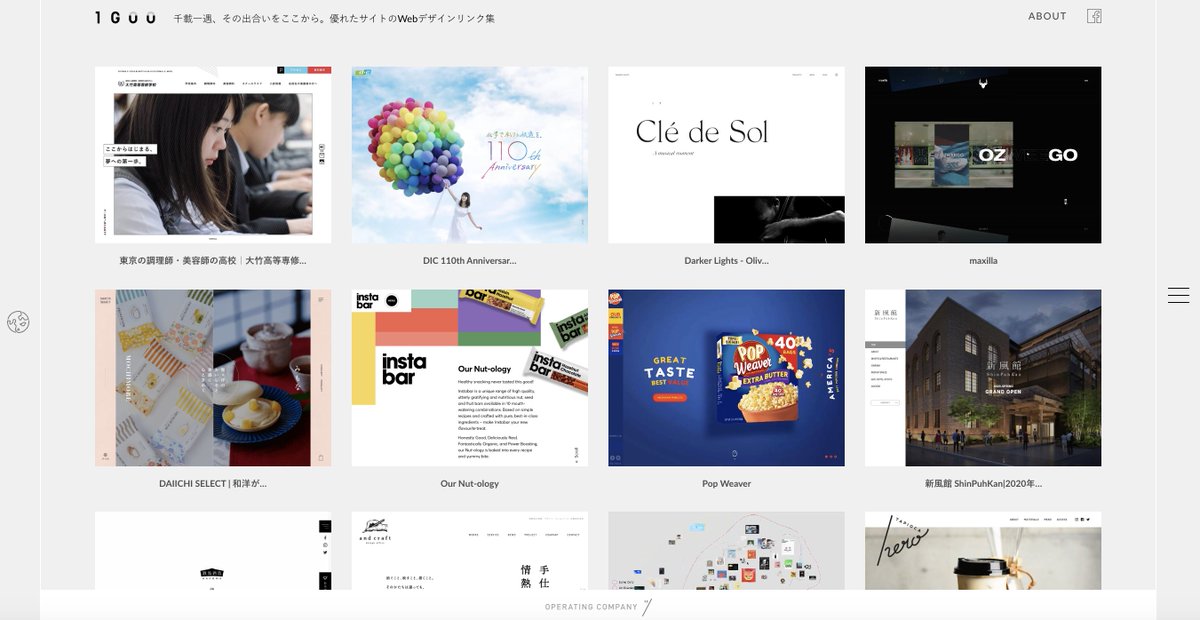Open the and craft site thumbnail
This screenshot has height=620, width=1200.
coord(469,551)
